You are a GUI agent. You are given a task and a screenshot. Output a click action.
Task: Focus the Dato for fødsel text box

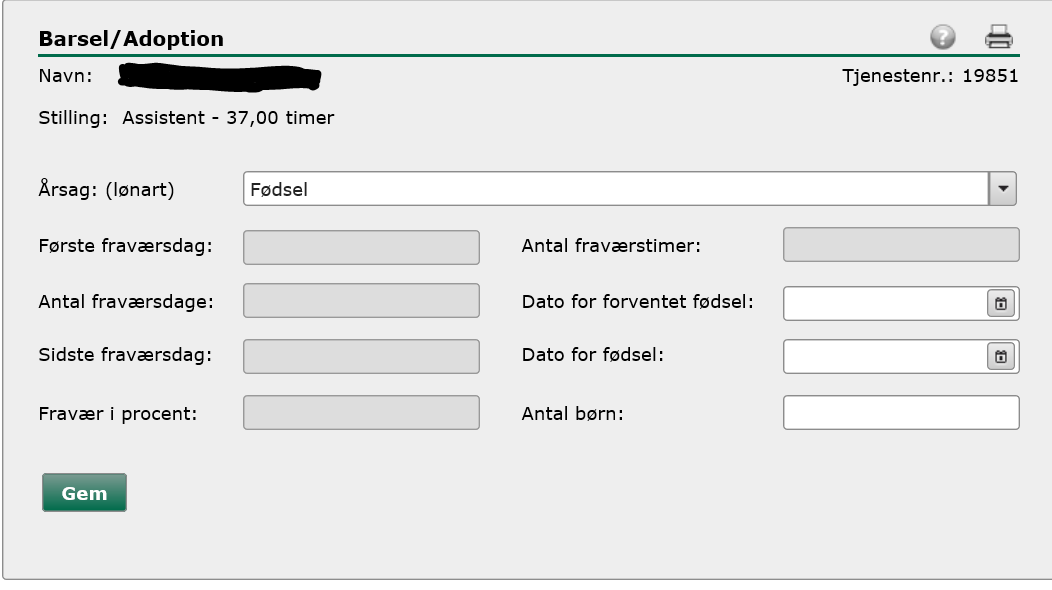(x=885, y=356)
